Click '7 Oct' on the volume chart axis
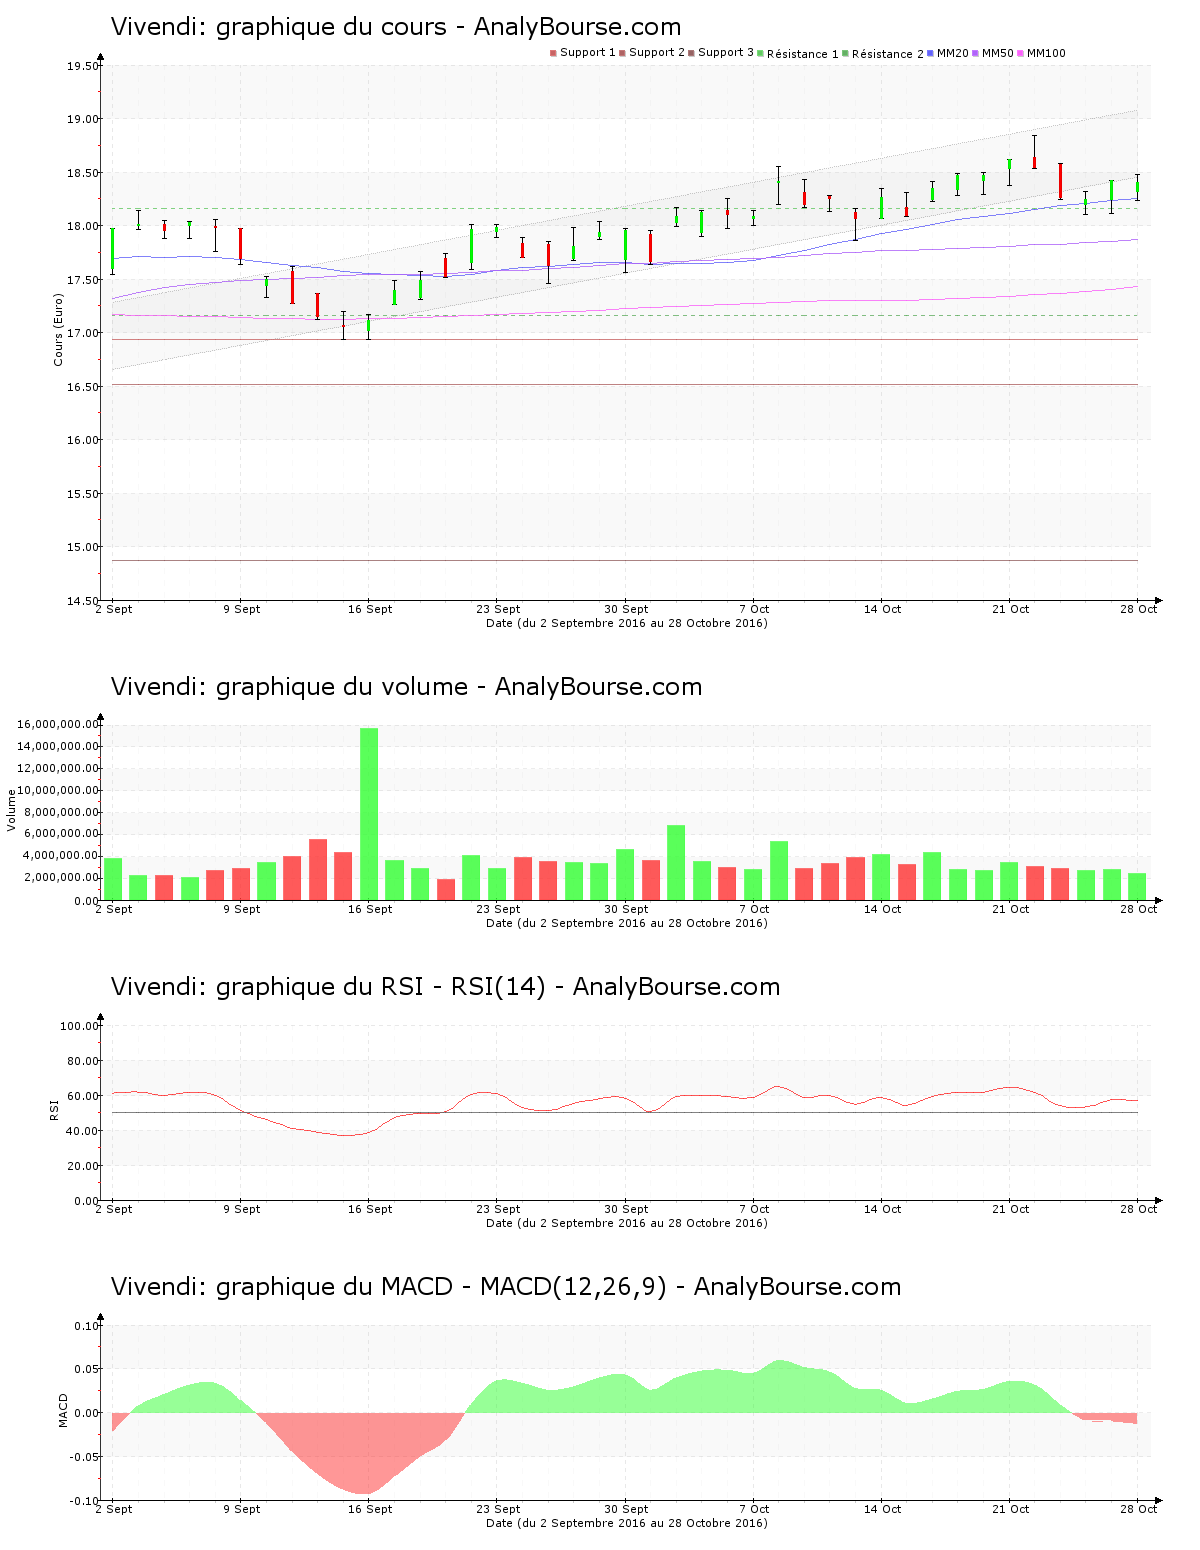The width and height of the screenshot is (1200, 1550). [x=755, y=909]
